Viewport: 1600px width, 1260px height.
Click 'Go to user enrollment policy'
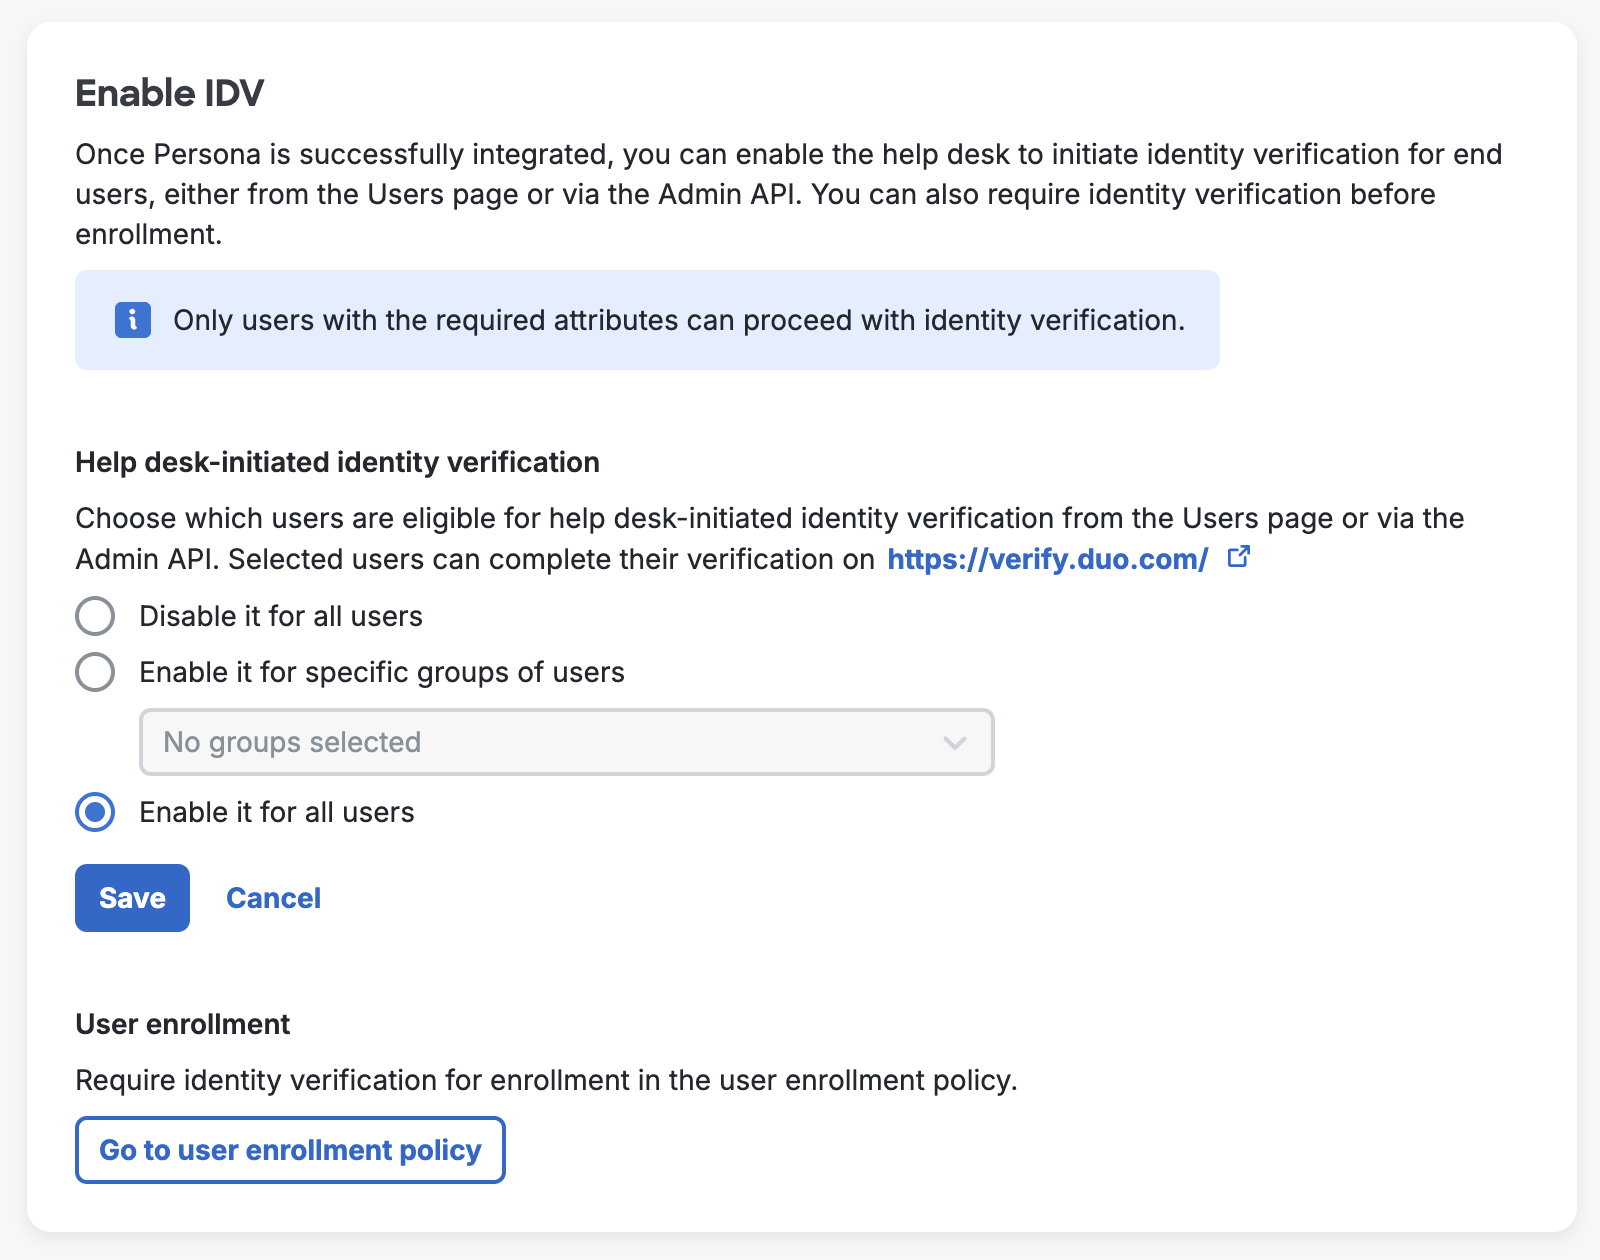pyautogui.click(x=289, y=1150)
